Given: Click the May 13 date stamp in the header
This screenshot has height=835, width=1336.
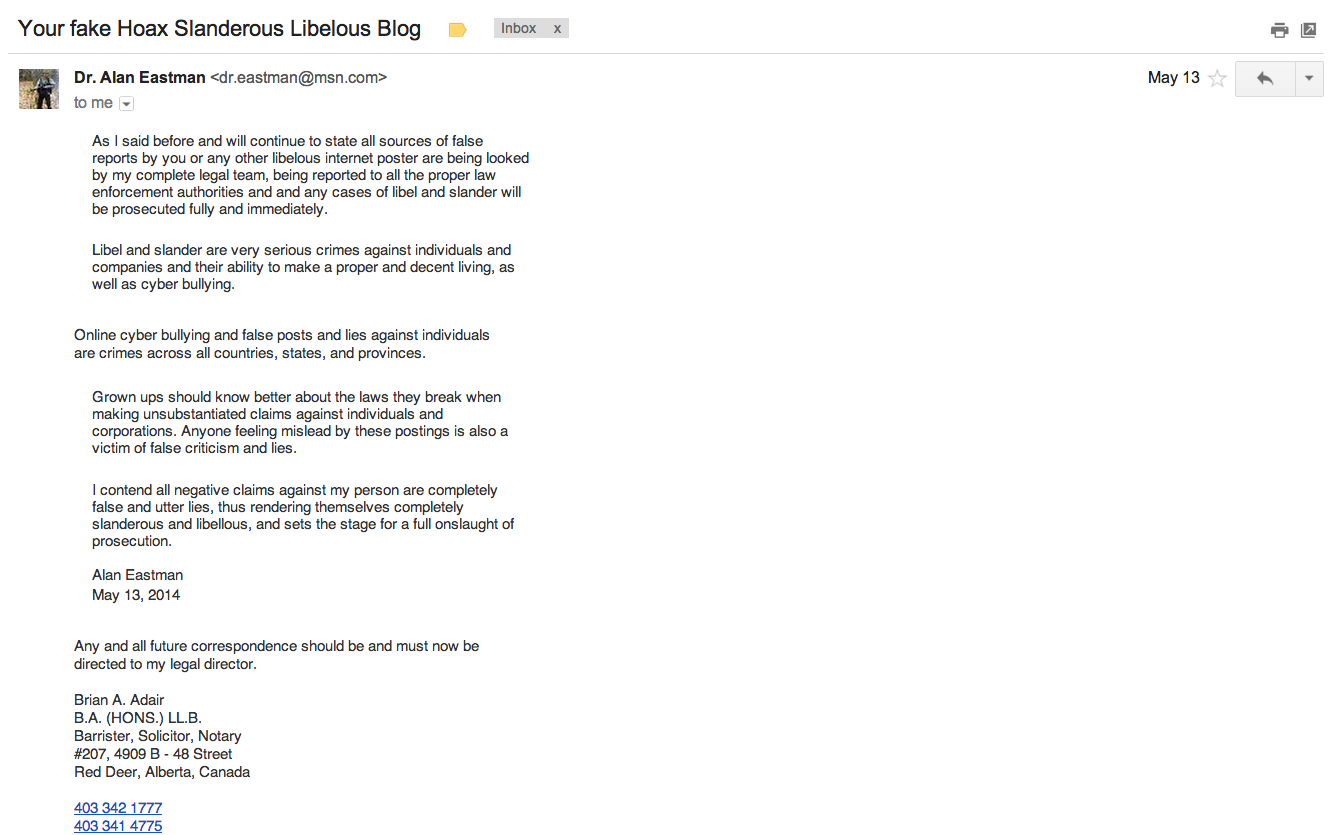Looking at the screenshot, I should pos(1173,78).
